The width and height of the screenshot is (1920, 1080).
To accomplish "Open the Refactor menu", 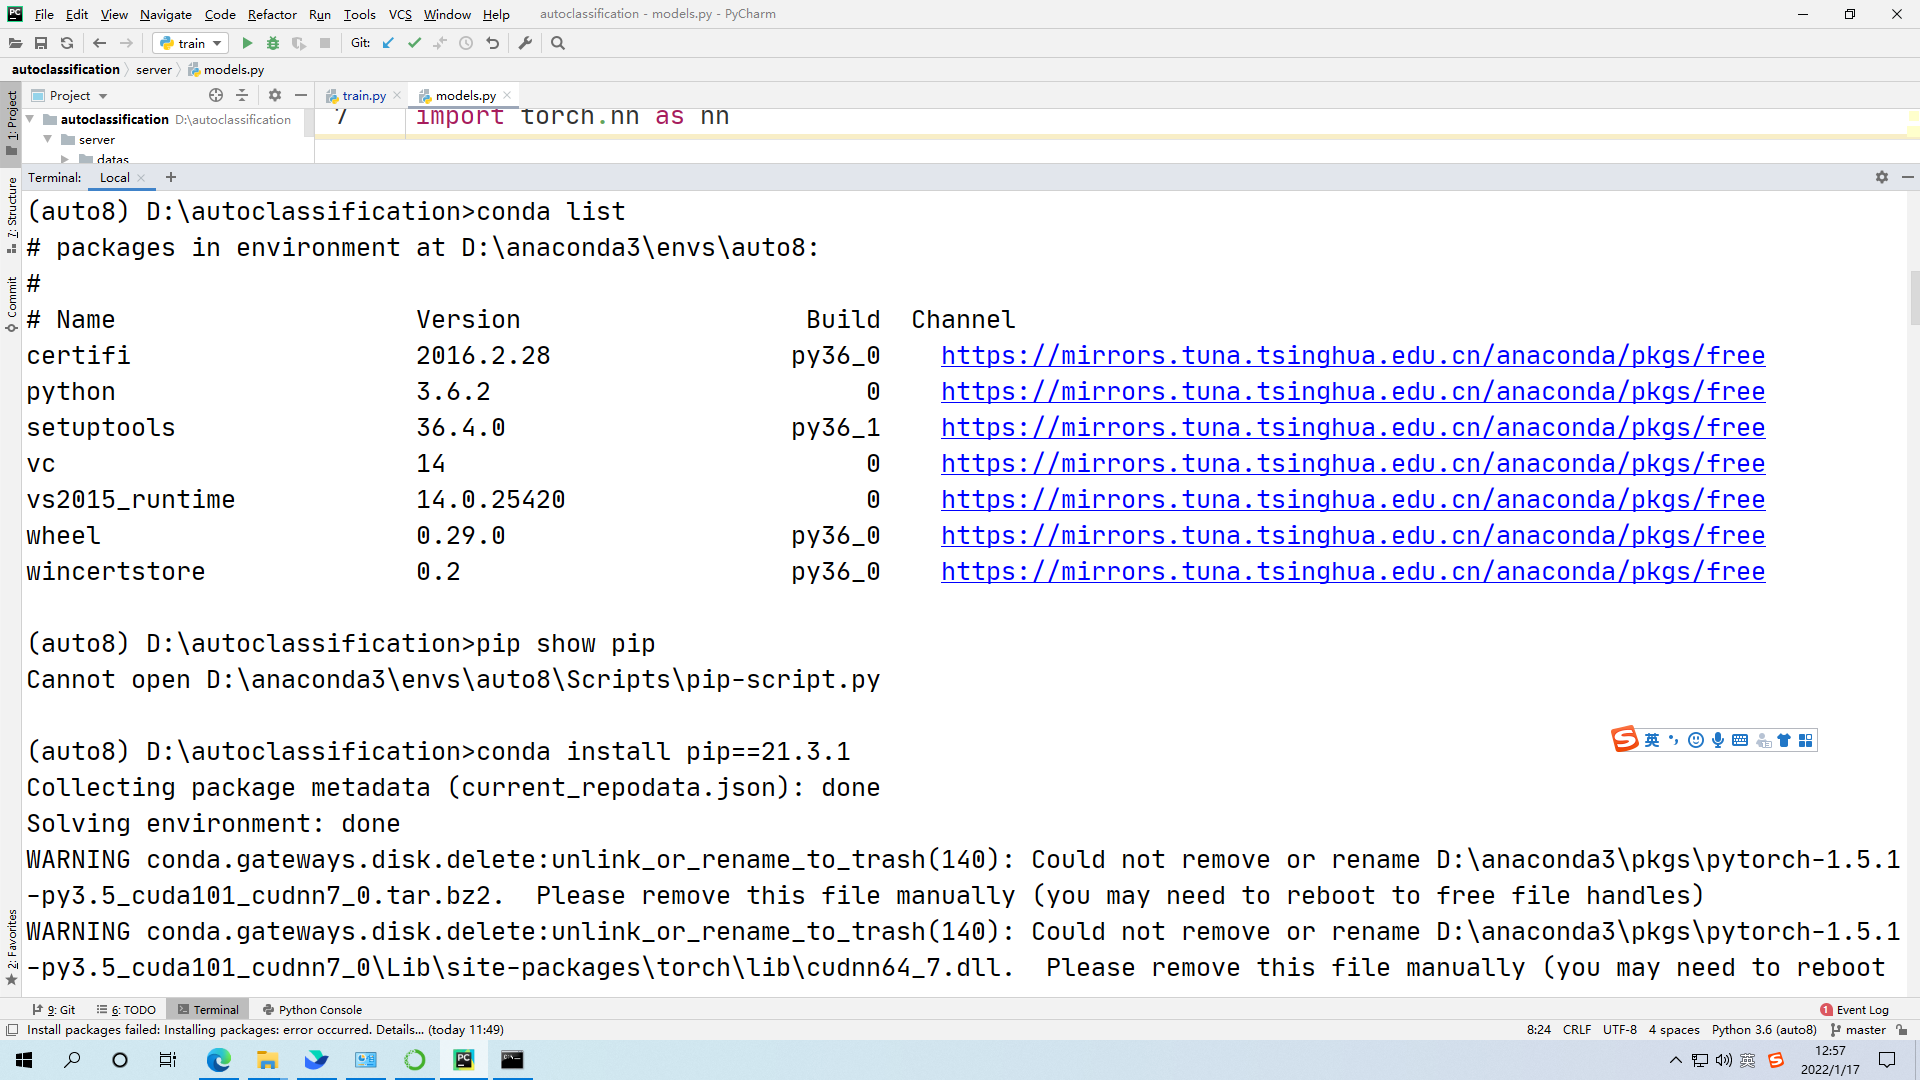I will coord(272,14).
